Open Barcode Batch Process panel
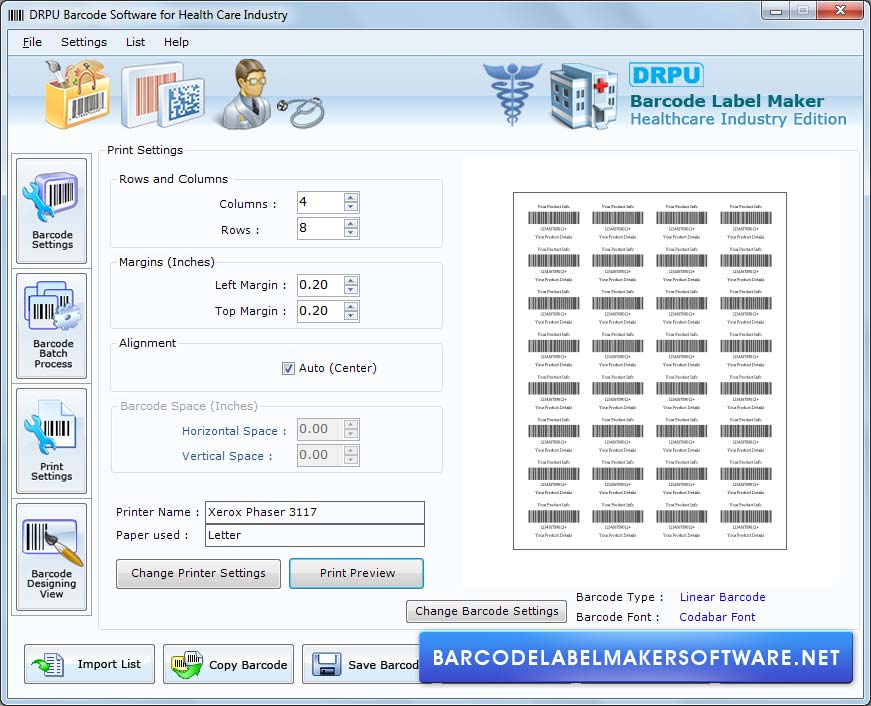The image size is (871, 706). tap(52, 326)
